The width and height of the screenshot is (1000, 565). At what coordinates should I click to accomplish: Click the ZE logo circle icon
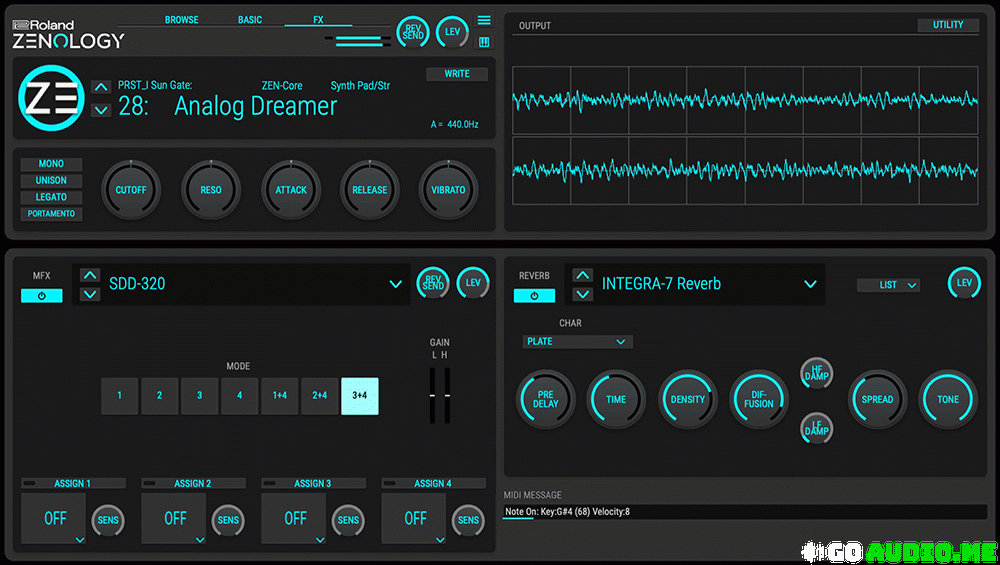pos(50,97)
